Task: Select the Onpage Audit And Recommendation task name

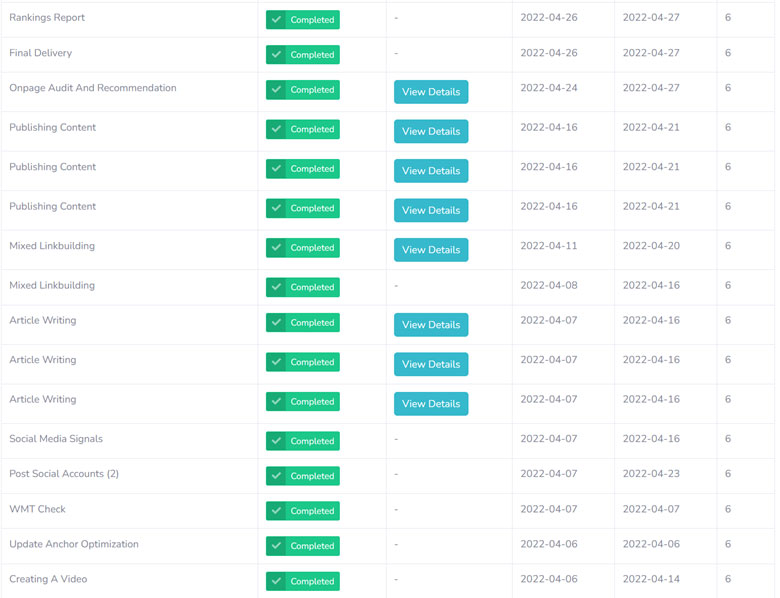Action: [93, 88]
